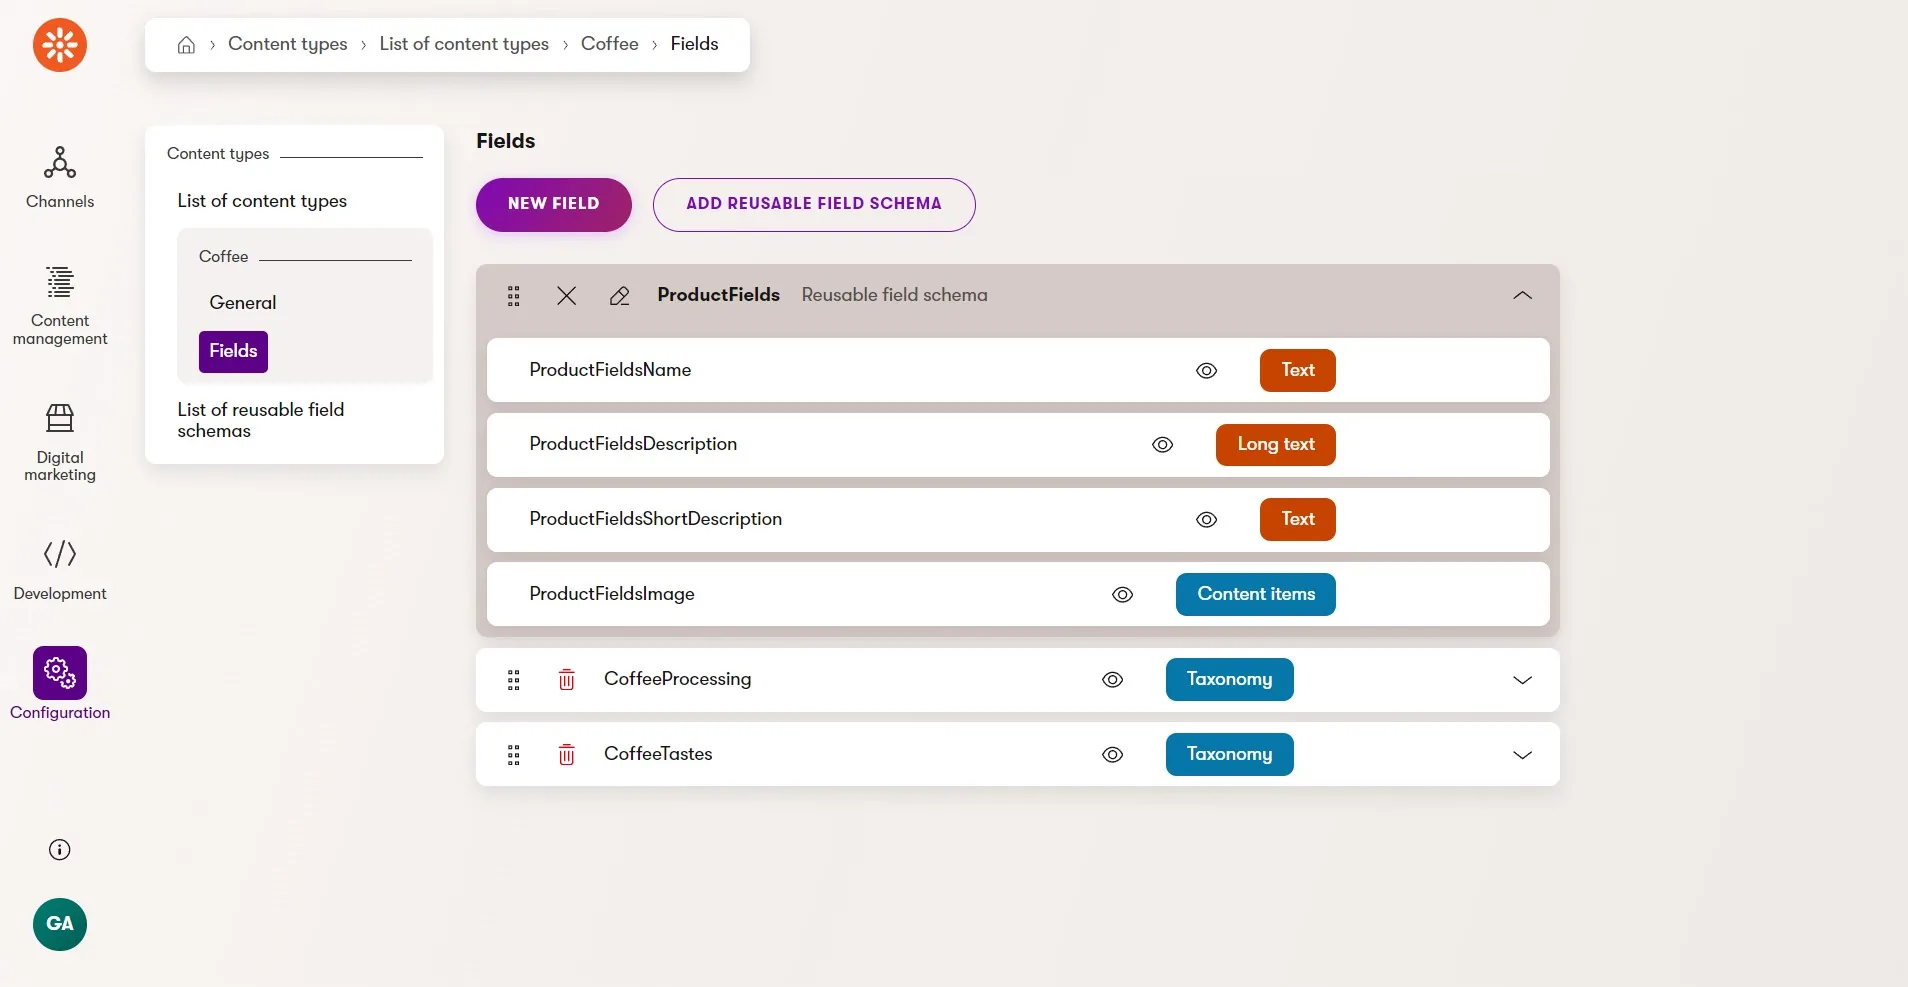Viewport: 1908px width, 987px height.
Task: Toggle visibility eye for ProductFieldsName
Action: [1207, 370]
